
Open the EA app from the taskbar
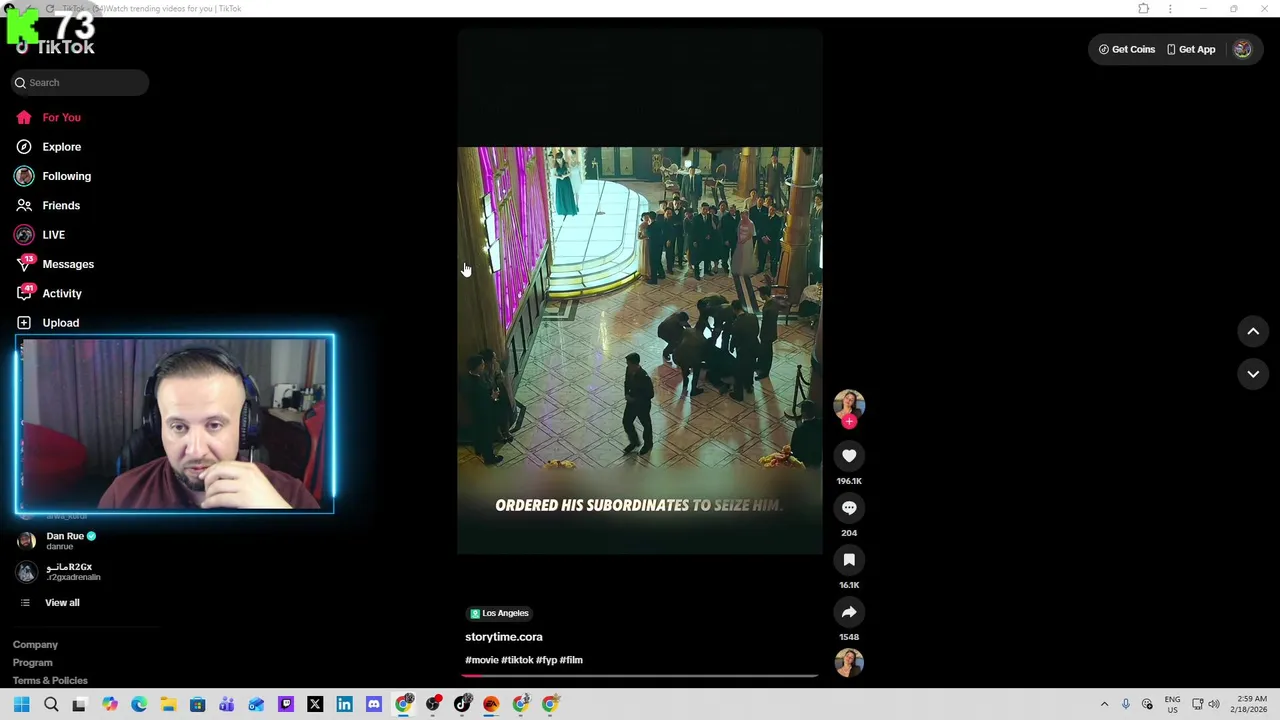pos(491,705)
